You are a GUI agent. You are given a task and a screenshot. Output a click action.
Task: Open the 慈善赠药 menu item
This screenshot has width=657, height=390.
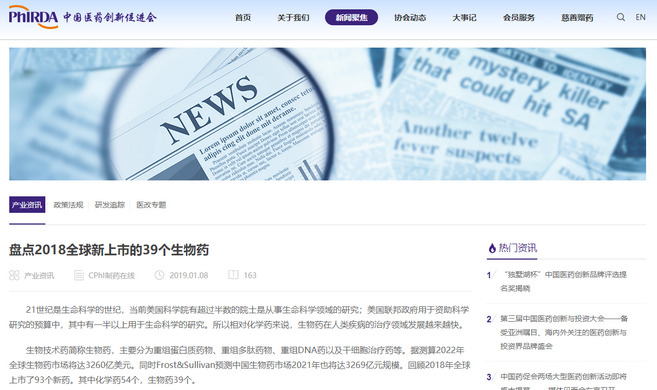(577, 18)
